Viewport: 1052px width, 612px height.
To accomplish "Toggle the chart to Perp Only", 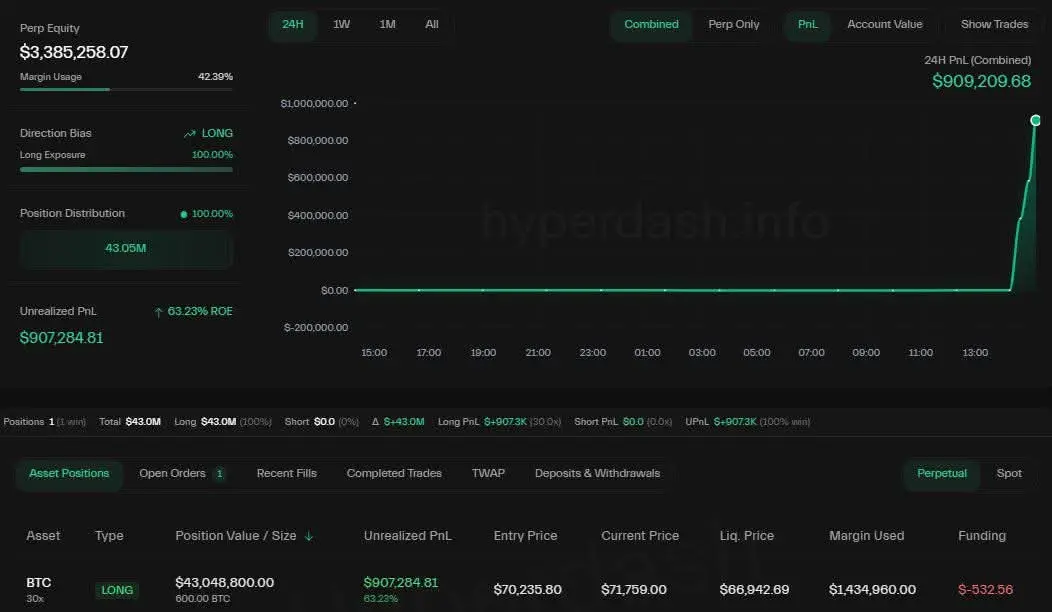I will (x=733, y=24).
